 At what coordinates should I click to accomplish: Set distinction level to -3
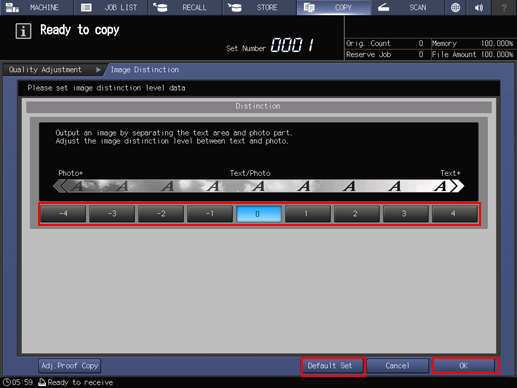pos(112,214)
